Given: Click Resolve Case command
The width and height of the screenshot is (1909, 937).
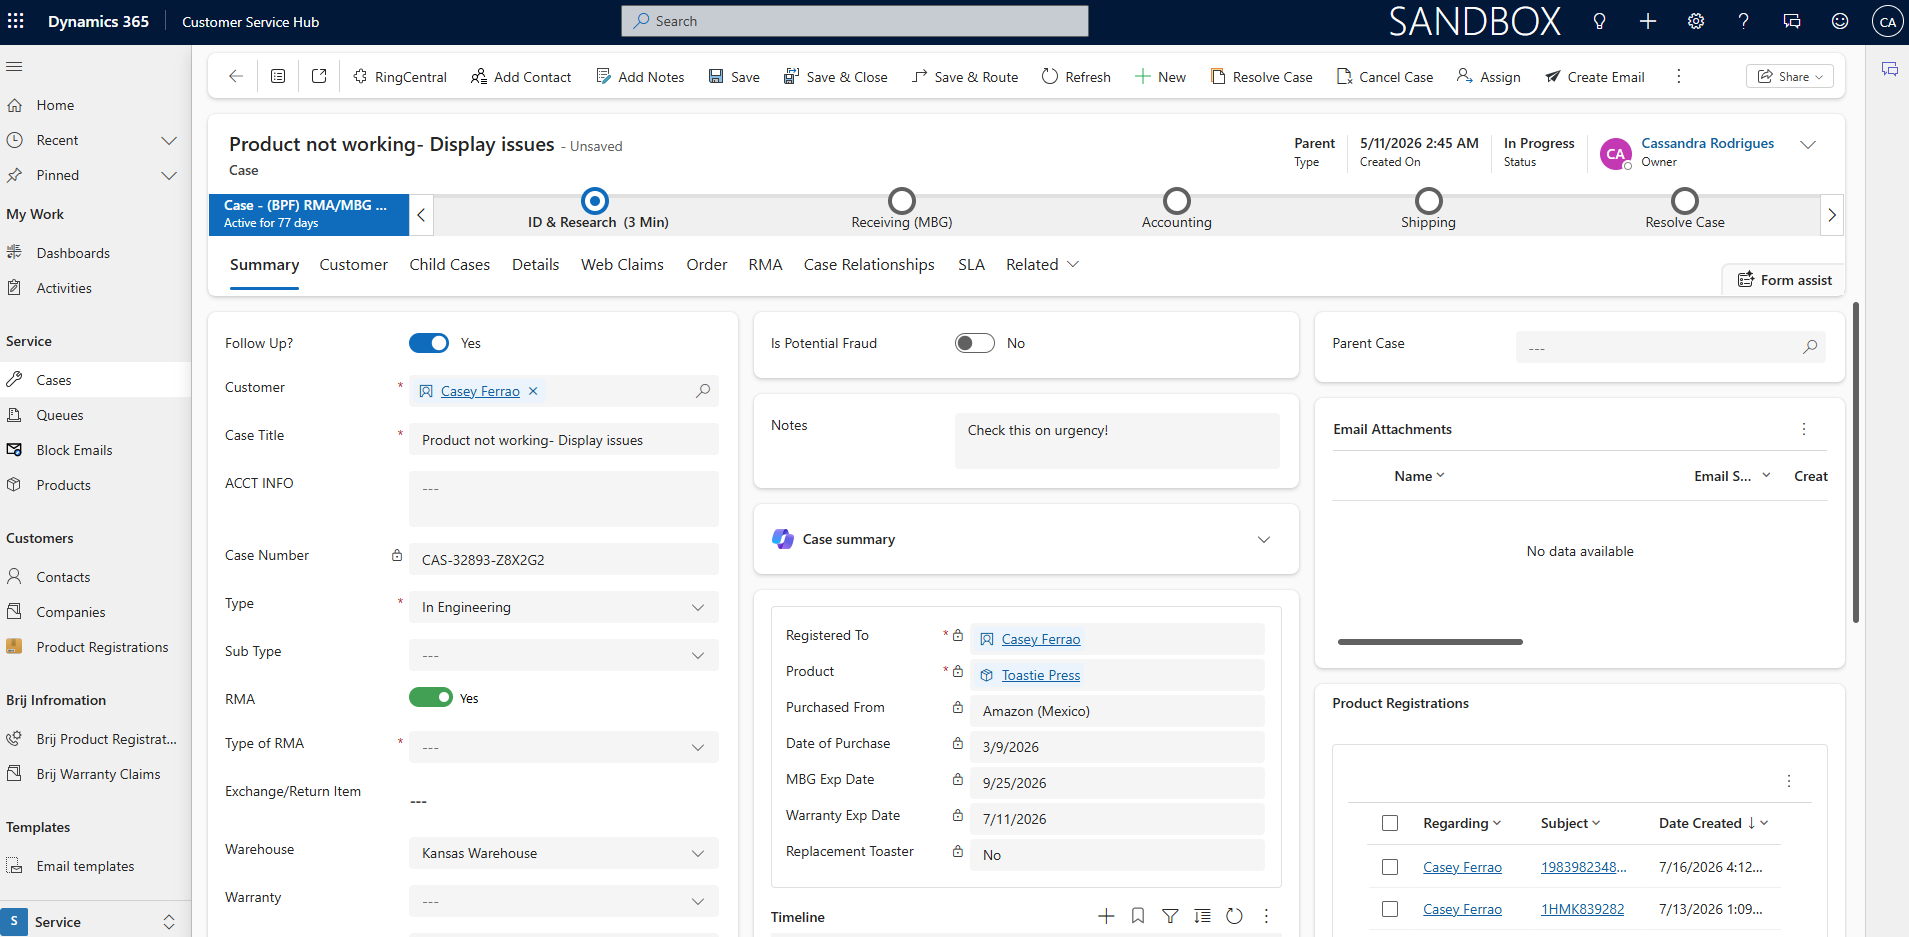Looking at the screenshot, I should coord(1261,77).
